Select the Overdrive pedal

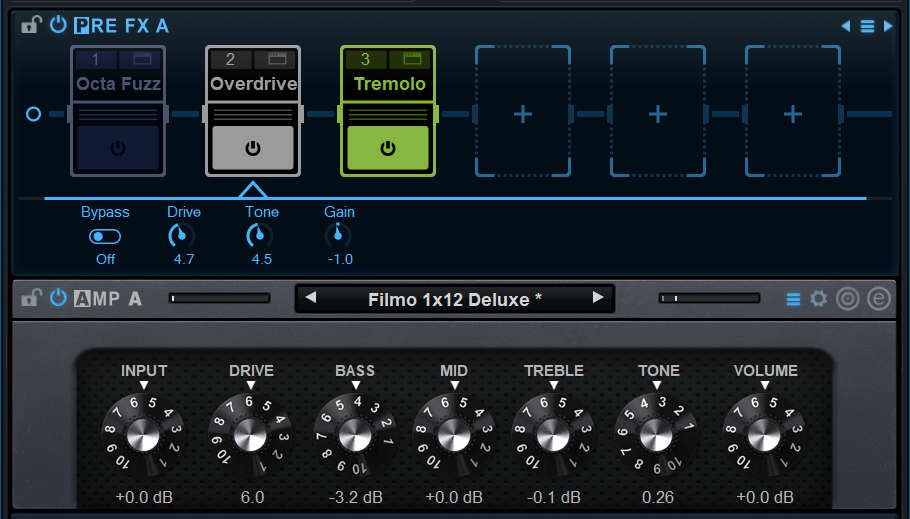pyautogui.click(x=253, y=85)
